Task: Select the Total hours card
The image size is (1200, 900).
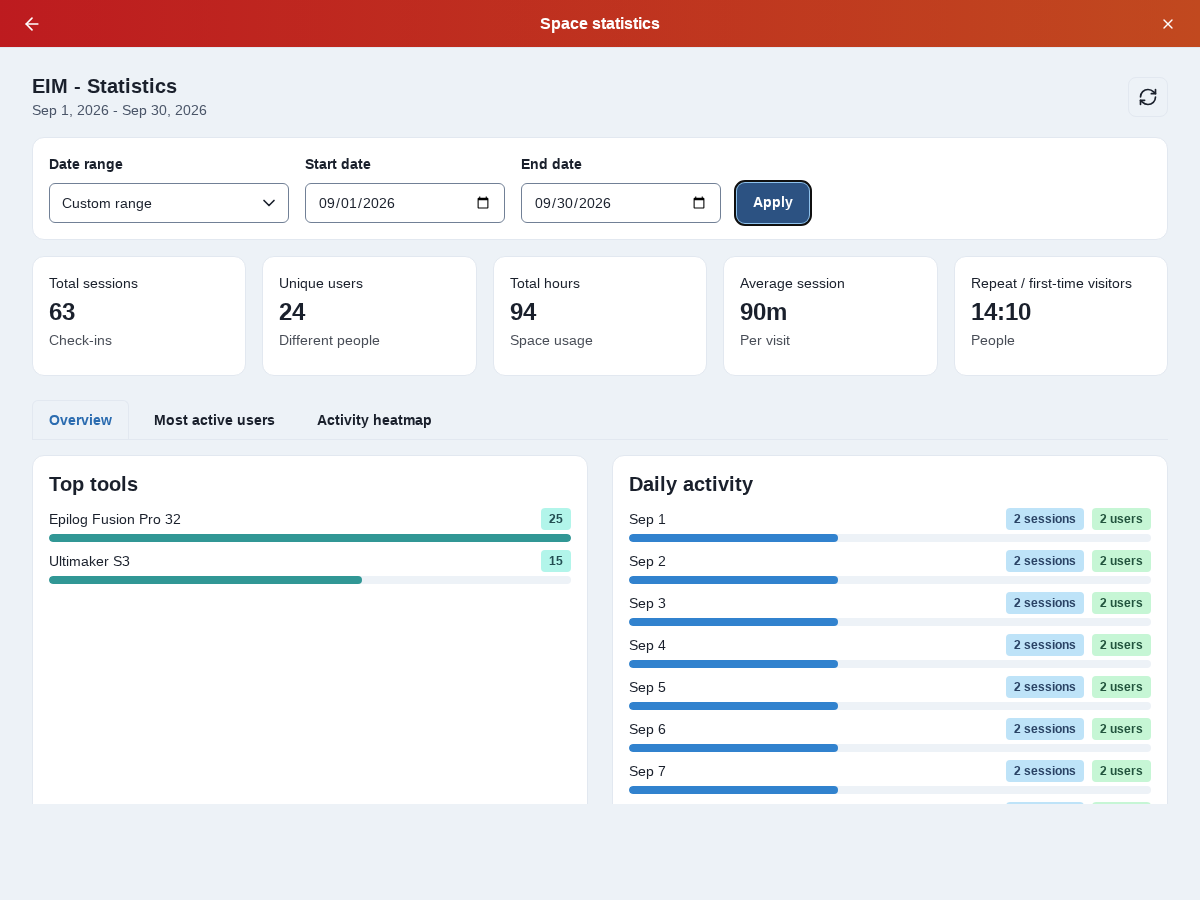Action: (600, 316)
